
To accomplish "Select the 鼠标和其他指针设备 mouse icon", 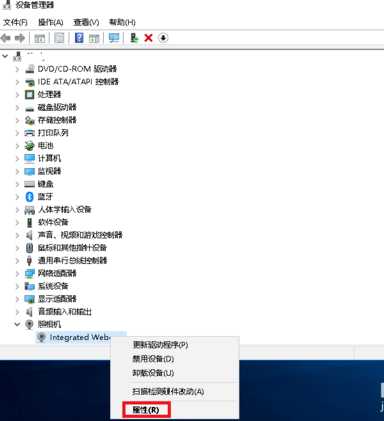I will 30,248.
